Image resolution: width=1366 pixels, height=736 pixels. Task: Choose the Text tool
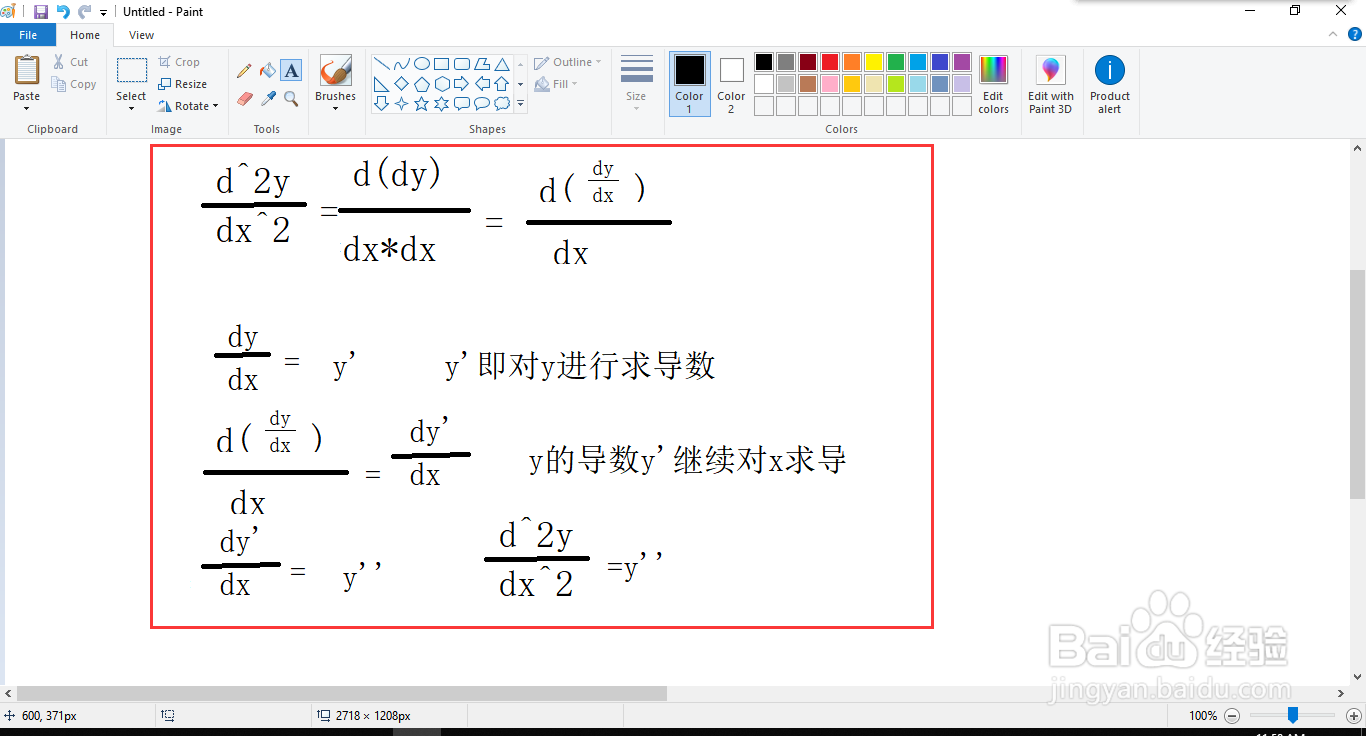pos(290,71)
